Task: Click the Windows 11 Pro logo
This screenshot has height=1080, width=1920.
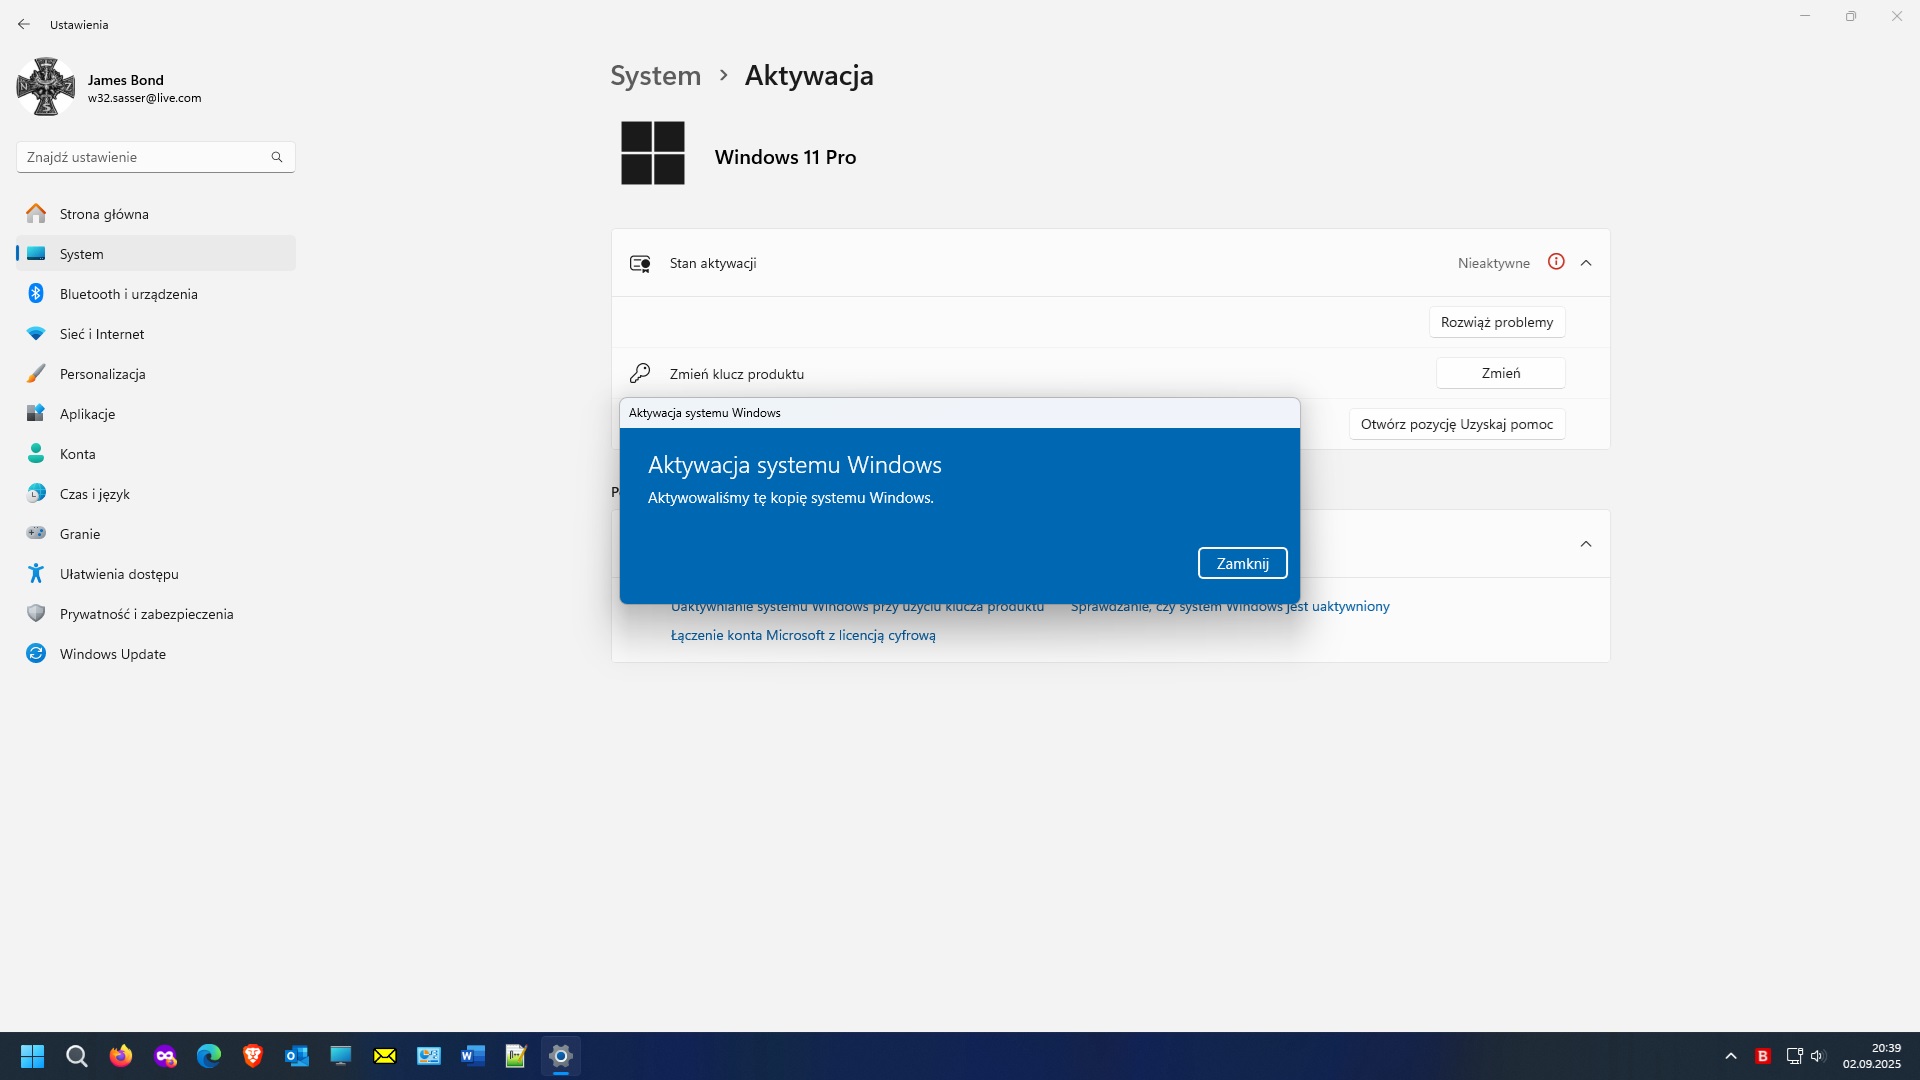Action: click(653, 153)
